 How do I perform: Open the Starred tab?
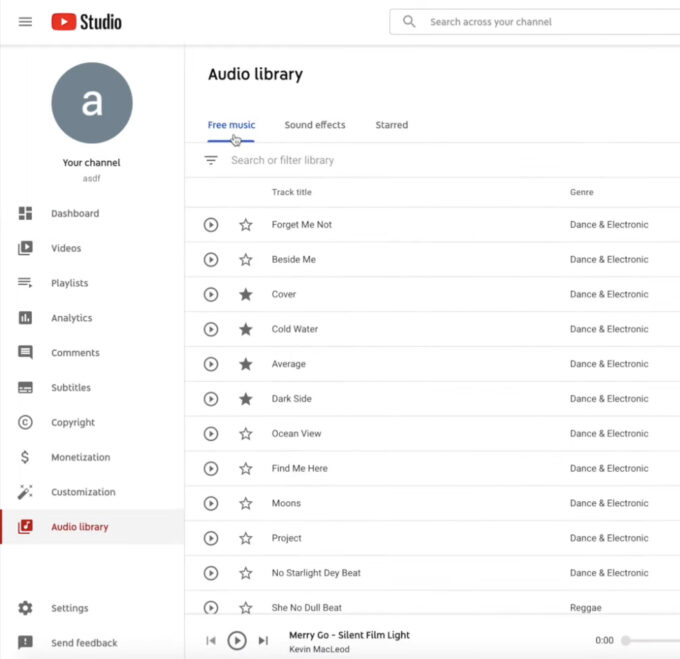click(x=391, y=125)
